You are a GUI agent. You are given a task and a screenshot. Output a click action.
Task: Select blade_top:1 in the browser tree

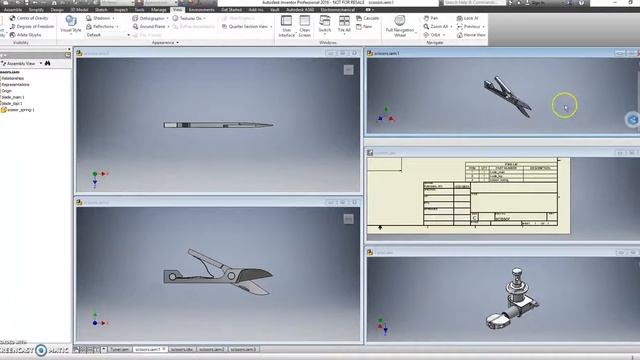12,103
